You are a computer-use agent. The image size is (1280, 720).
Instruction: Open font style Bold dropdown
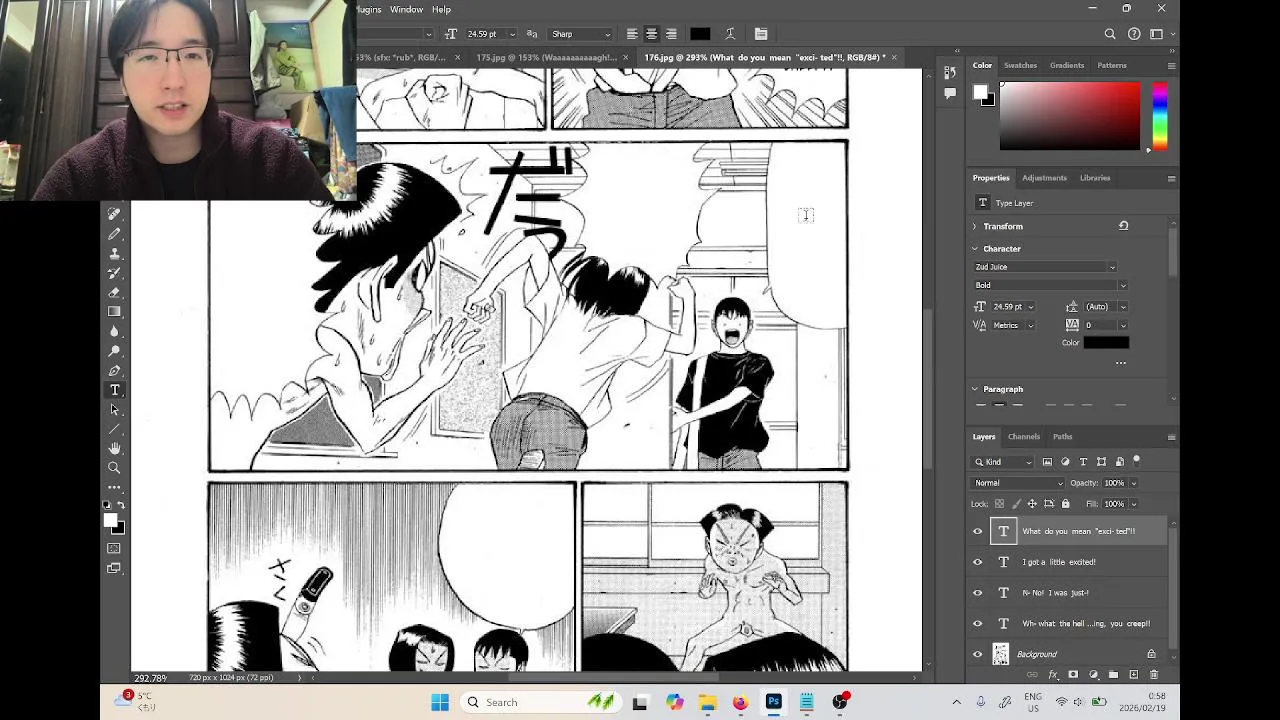point(1050,285)
